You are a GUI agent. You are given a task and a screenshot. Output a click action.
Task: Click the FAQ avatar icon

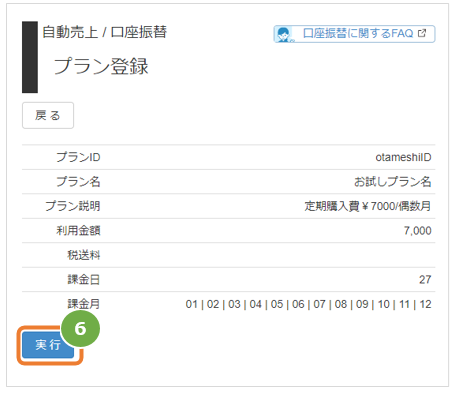click(284, 34)
